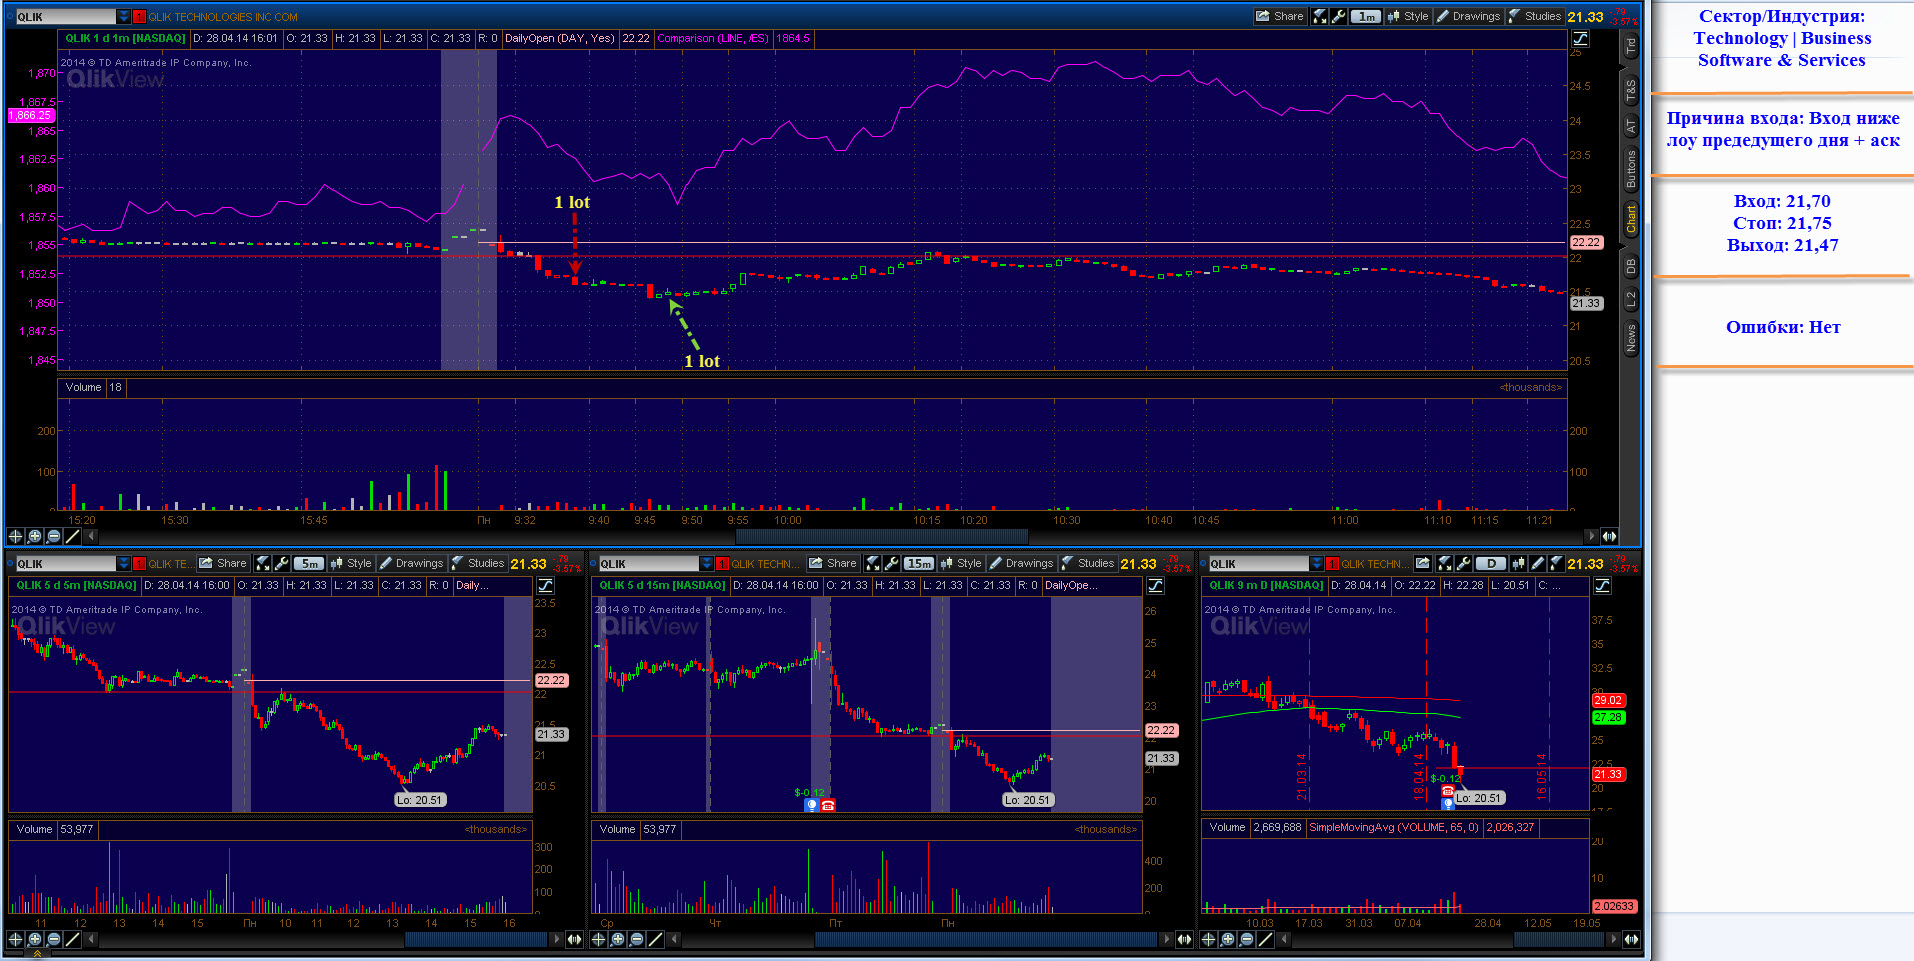Viewport: 1914px width, 961px height.
Task: Toggle the symbol link circle in 15m chart
Action: click(x=594, y=564)
